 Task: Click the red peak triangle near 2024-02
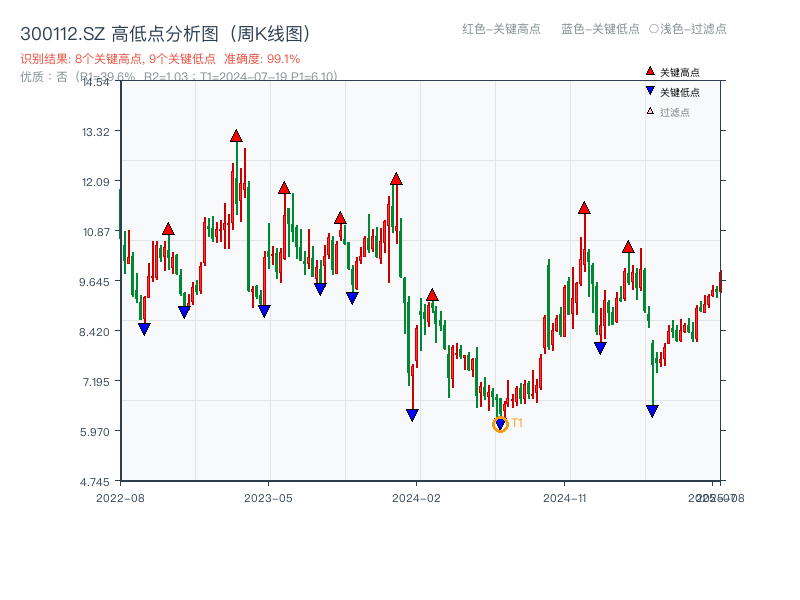pyautogui.click(x=432, y=296)
